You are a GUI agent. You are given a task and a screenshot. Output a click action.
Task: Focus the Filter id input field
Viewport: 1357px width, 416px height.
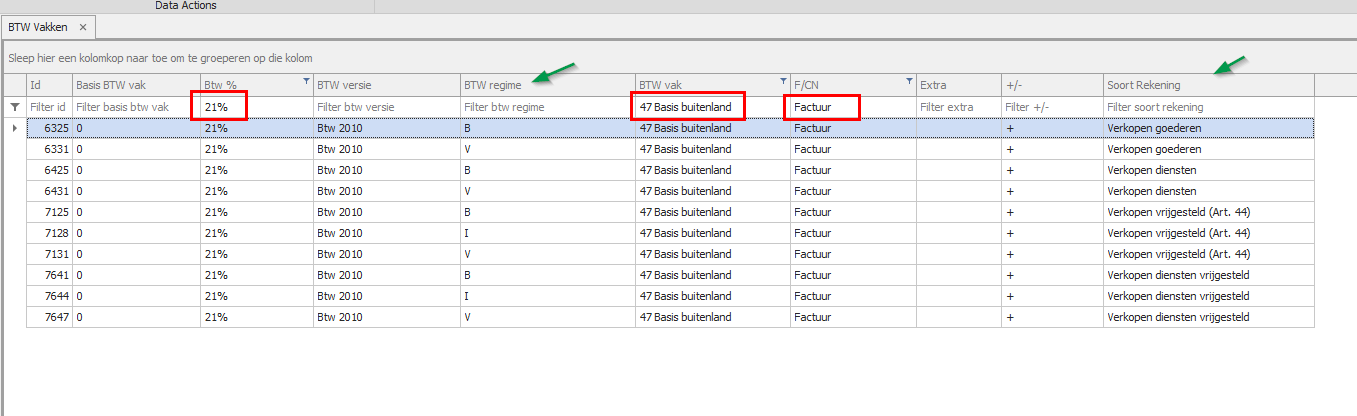[48, 107]
